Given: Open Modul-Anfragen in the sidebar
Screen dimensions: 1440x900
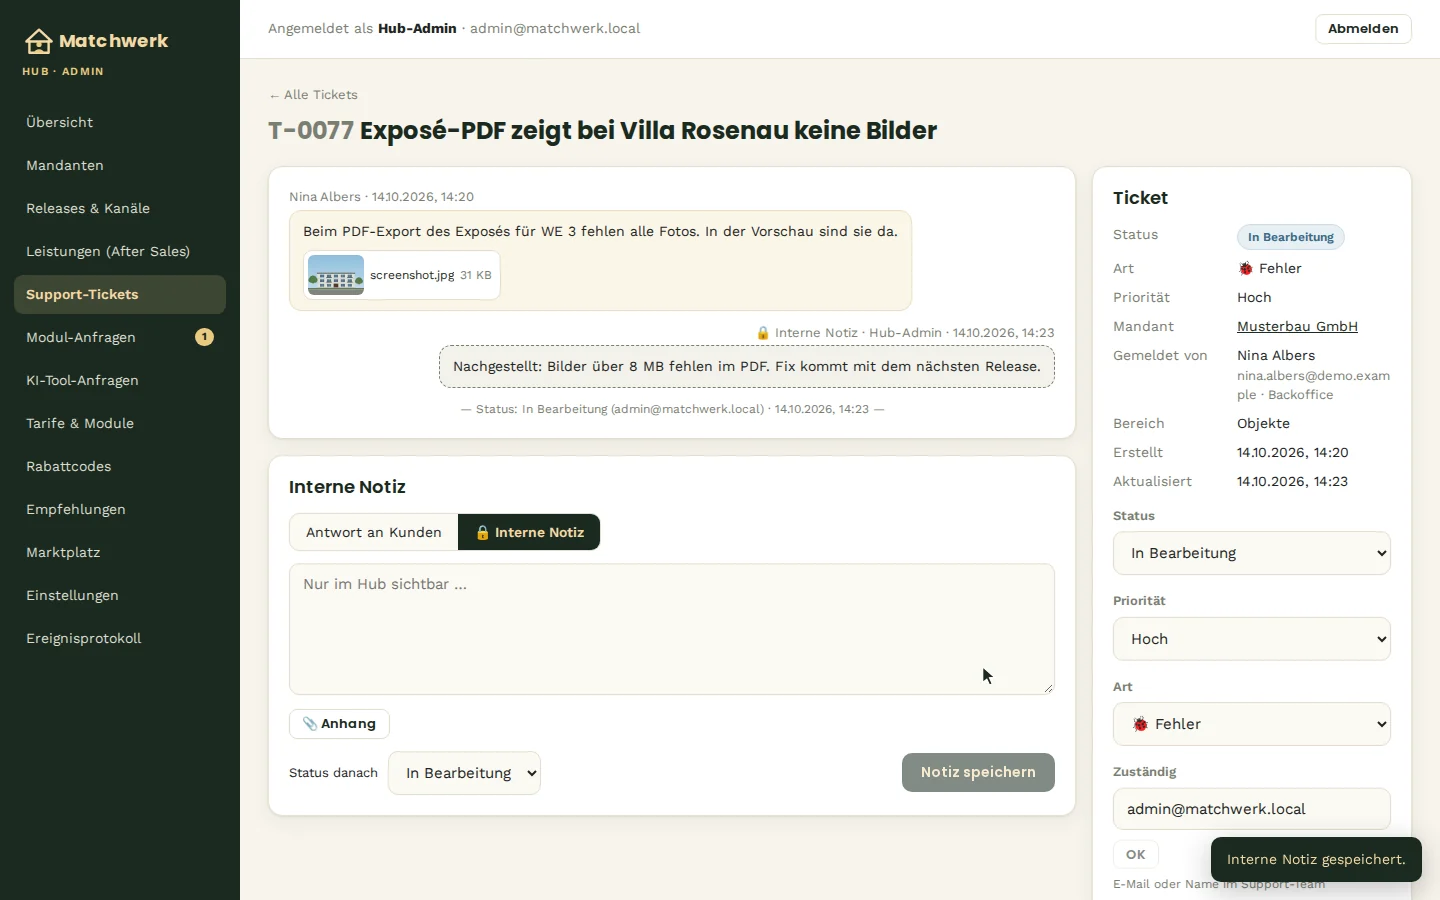Looking at the screenshot, I should (x=120, y=337).
